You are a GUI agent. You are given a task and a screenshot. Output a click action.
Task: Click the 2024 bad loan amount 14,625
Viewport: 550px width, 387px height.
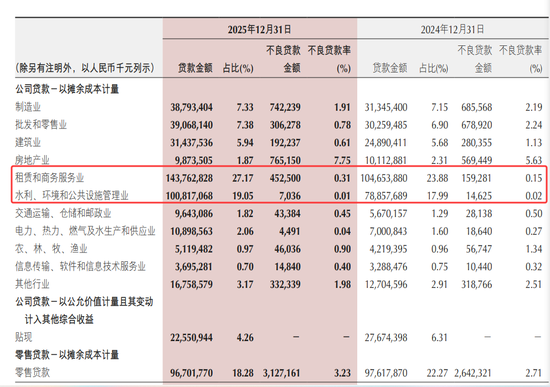(479, 195)
